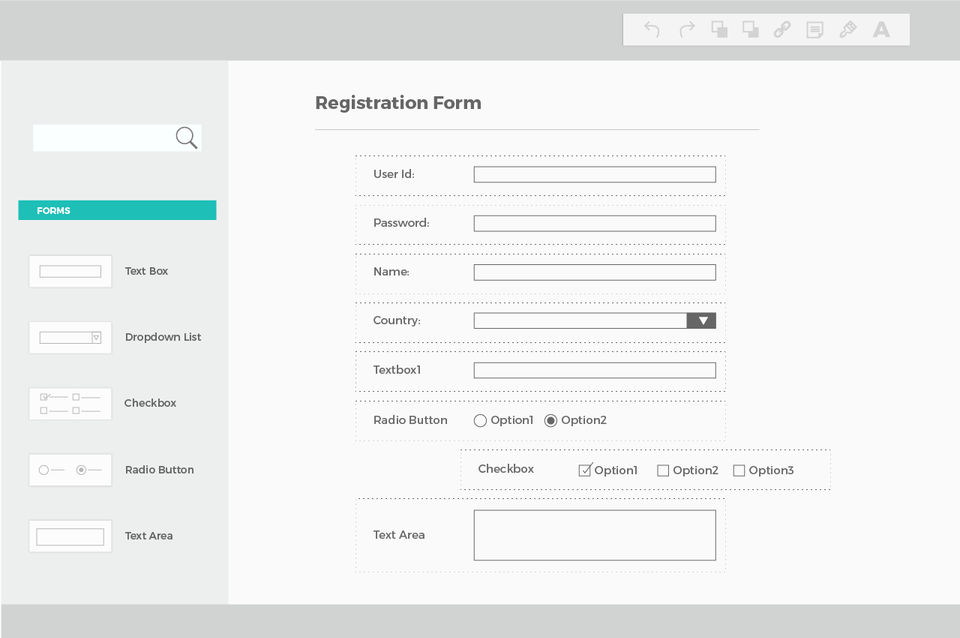Check the Option2 checkbox
The image size is (960, 638).
pyautogui.click(x=663, y=470)
